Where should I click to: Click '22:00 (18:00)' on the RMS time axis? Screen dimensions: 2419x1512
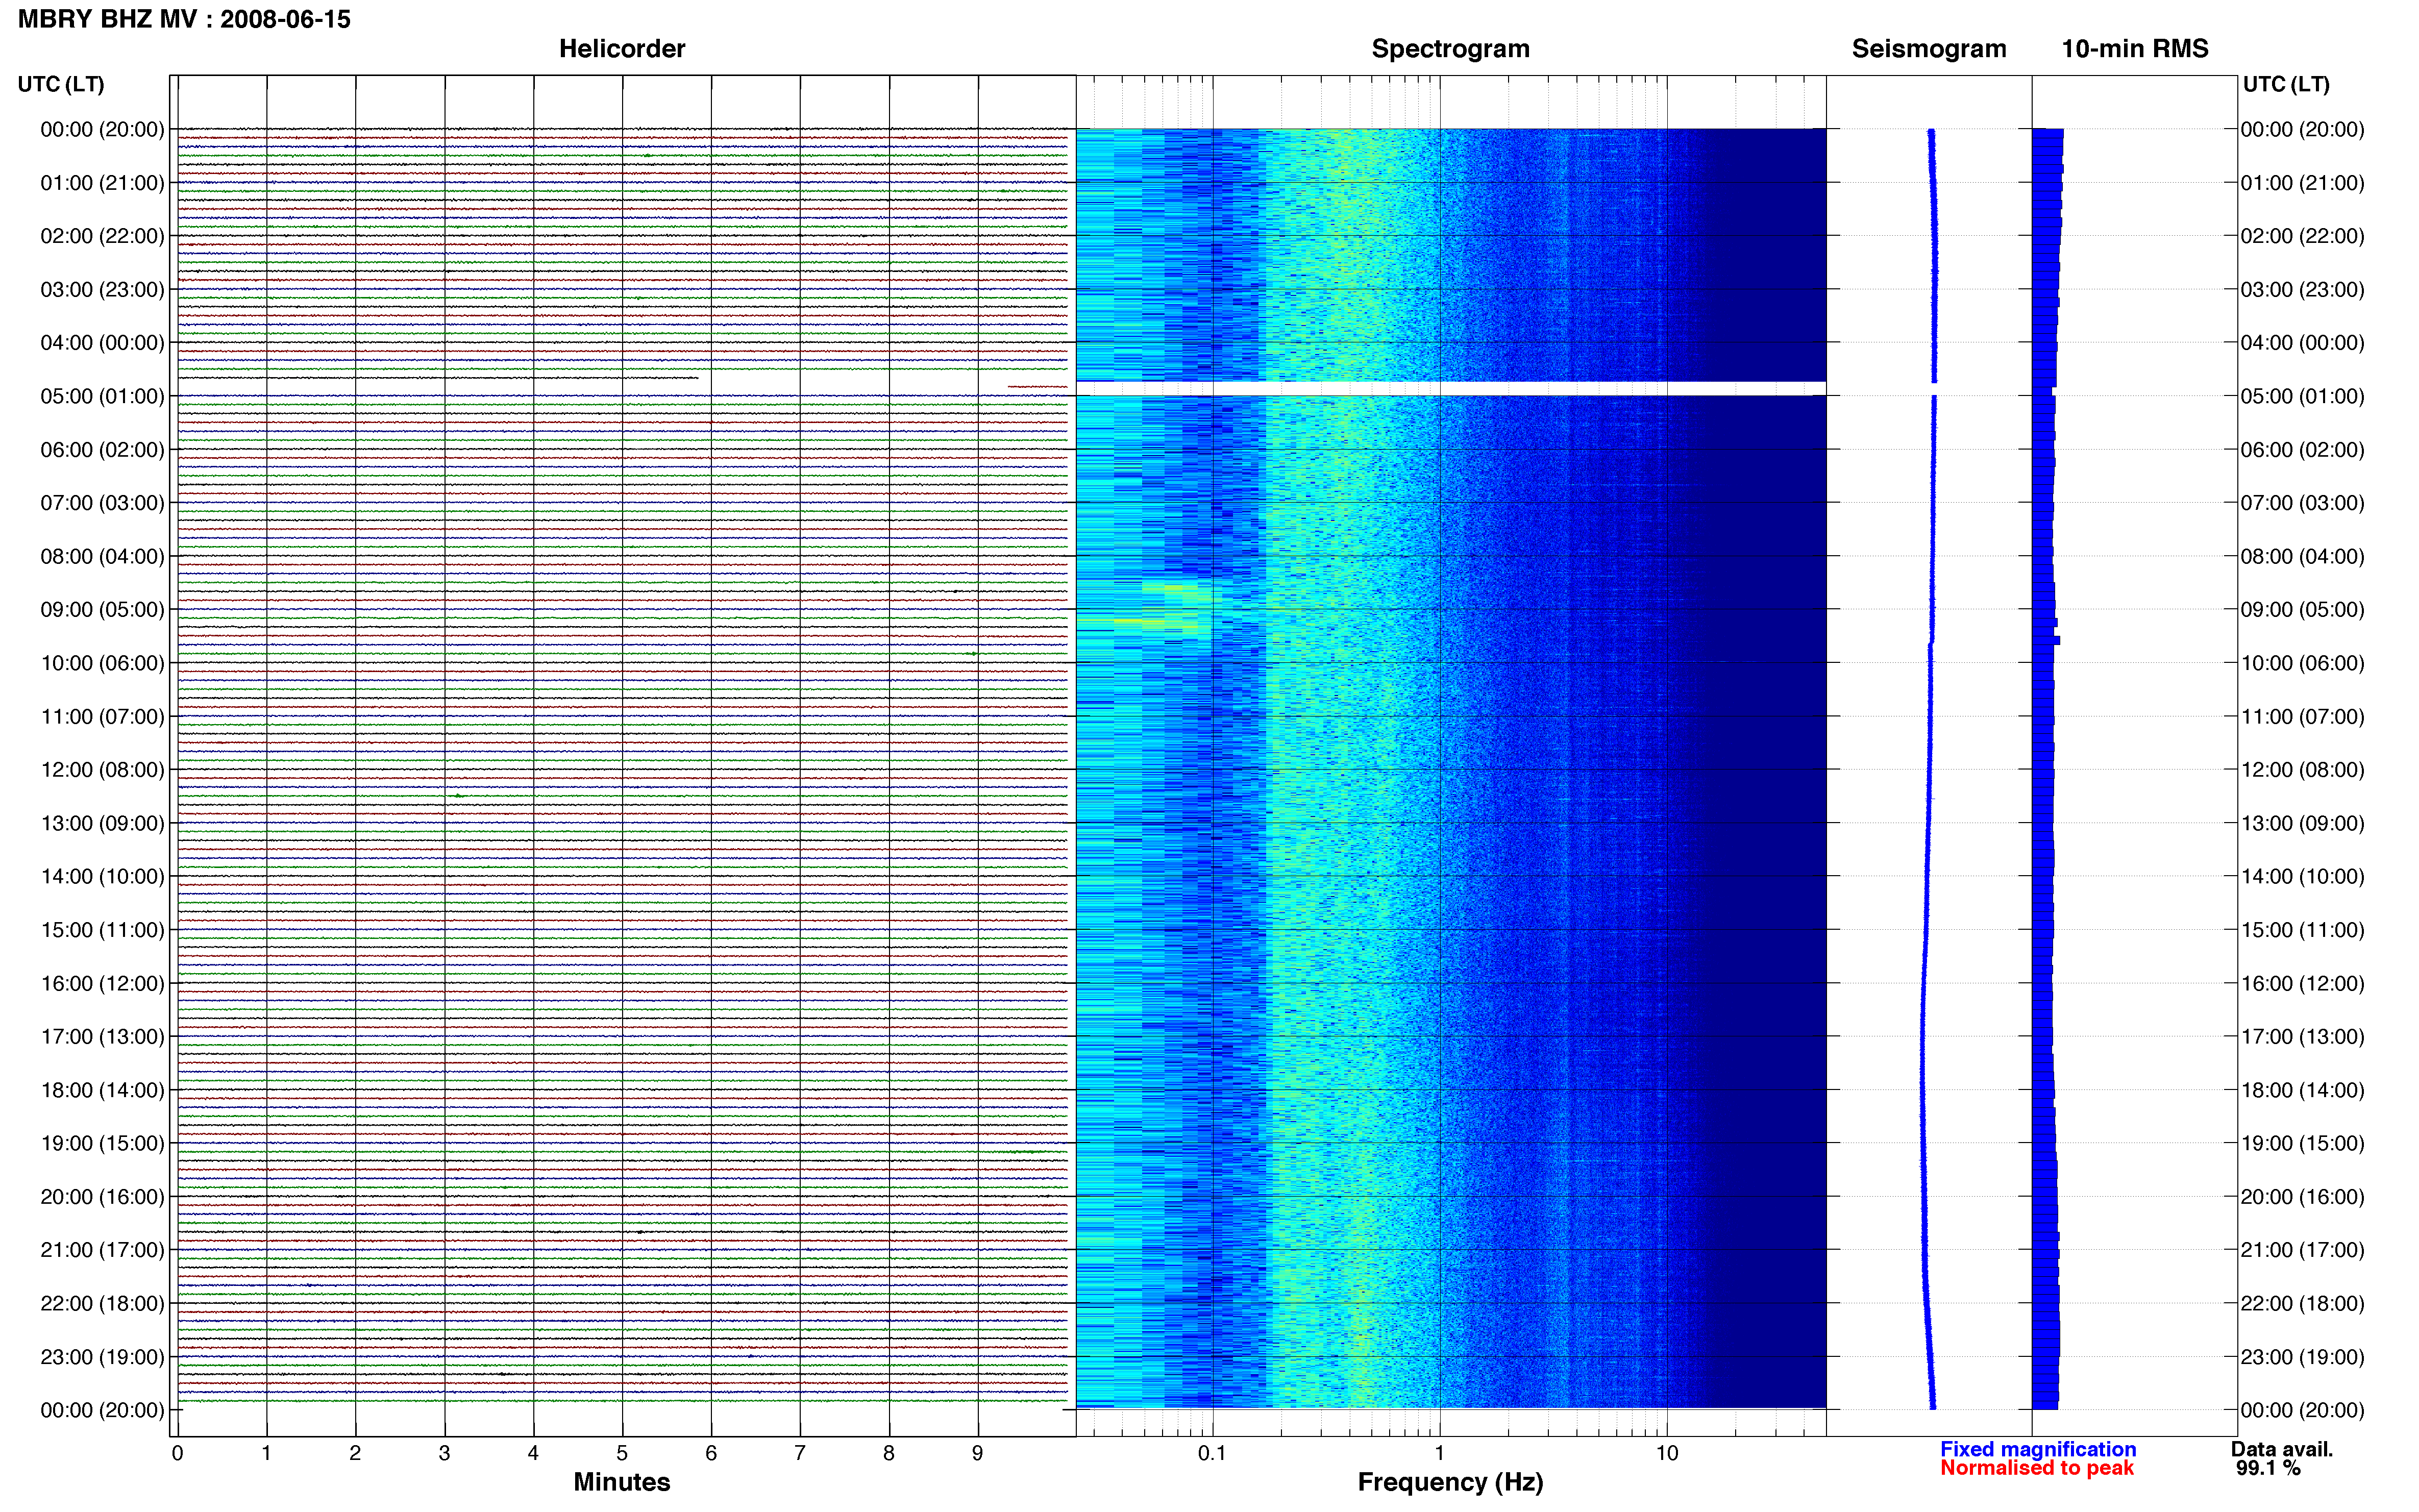[2302, 1304]
